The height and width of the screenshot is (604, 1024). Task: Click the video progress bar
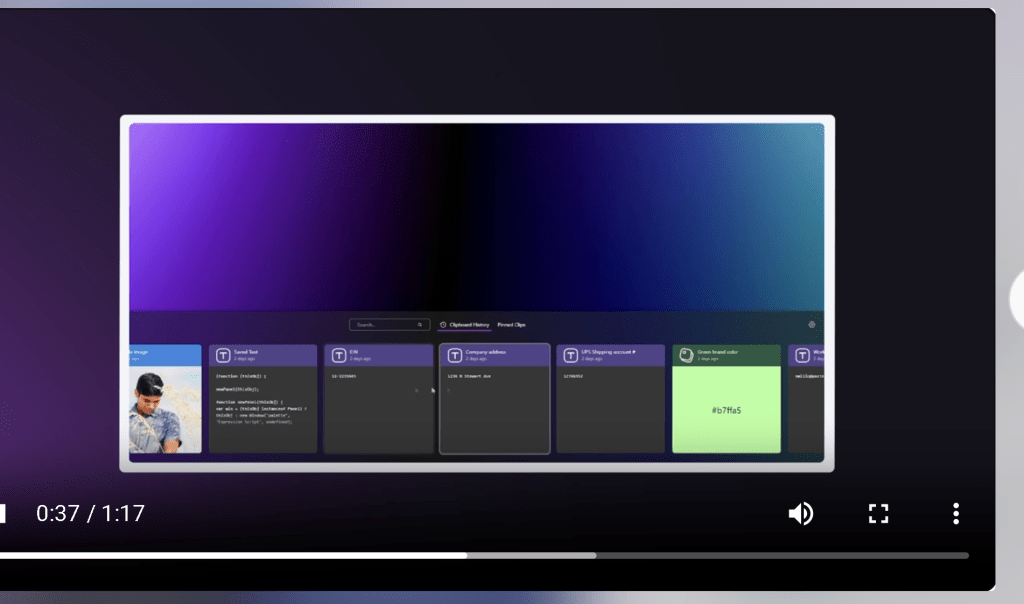[x=484, y=556]
